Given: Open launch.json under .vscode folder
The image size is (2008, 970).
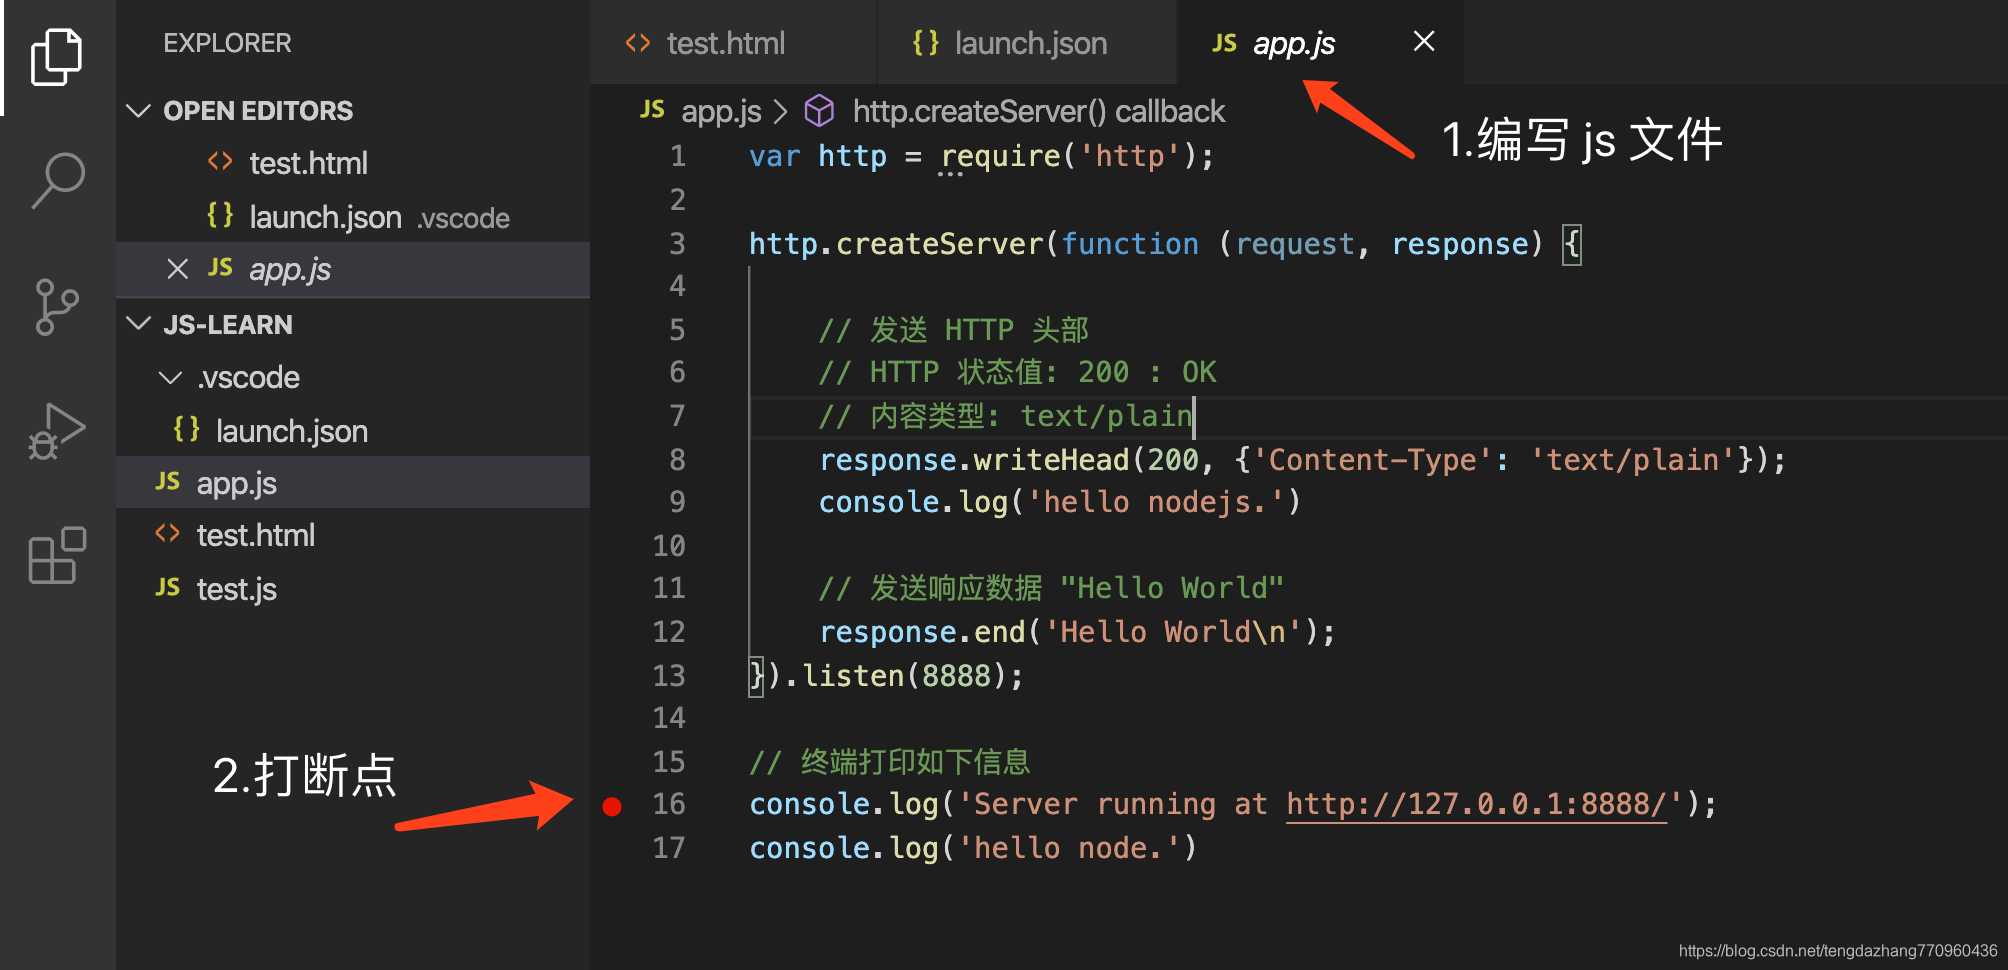Looking at the screenshot, I should pos(353,431).
